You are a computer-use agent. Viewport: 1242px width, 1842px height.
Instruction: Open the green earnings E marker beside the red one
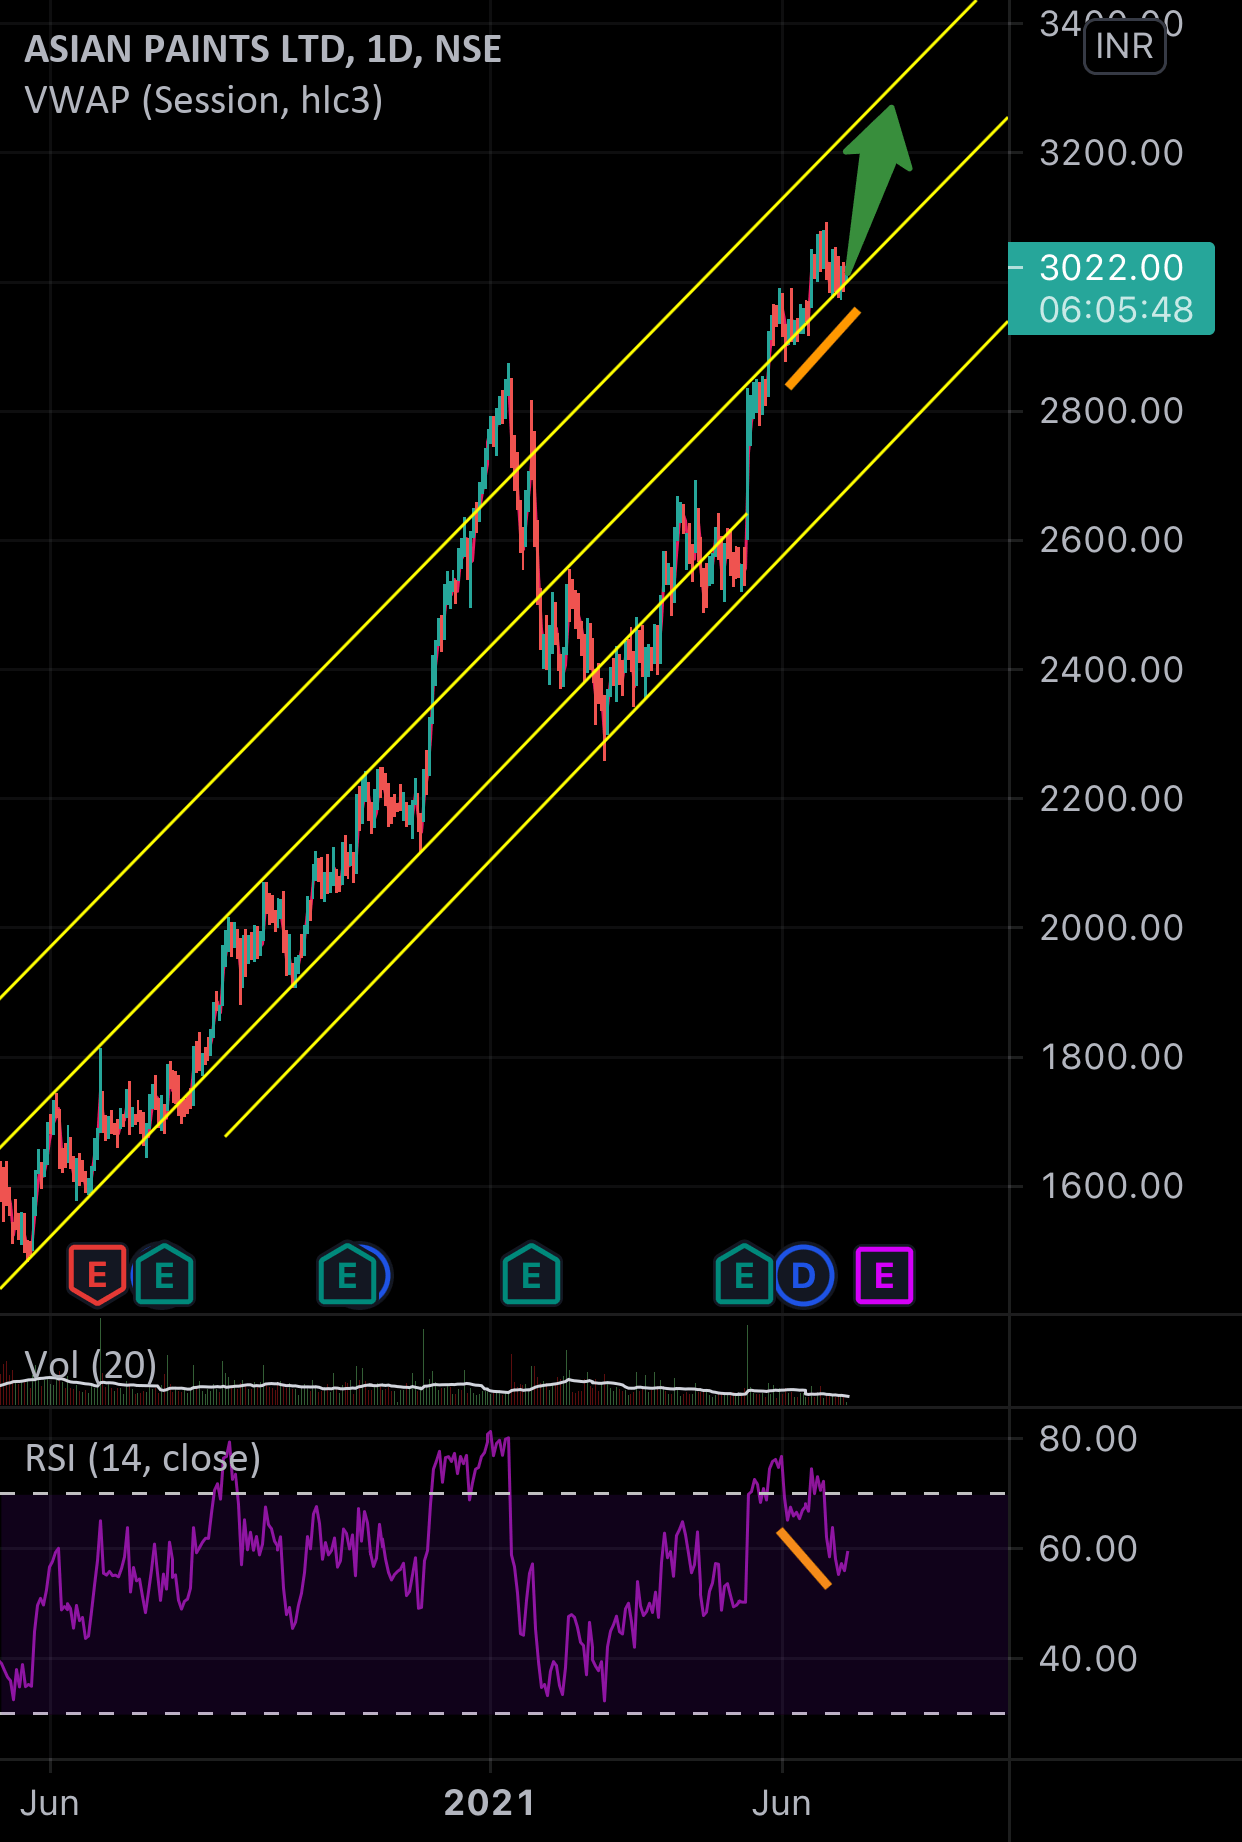pos(164,1274)
